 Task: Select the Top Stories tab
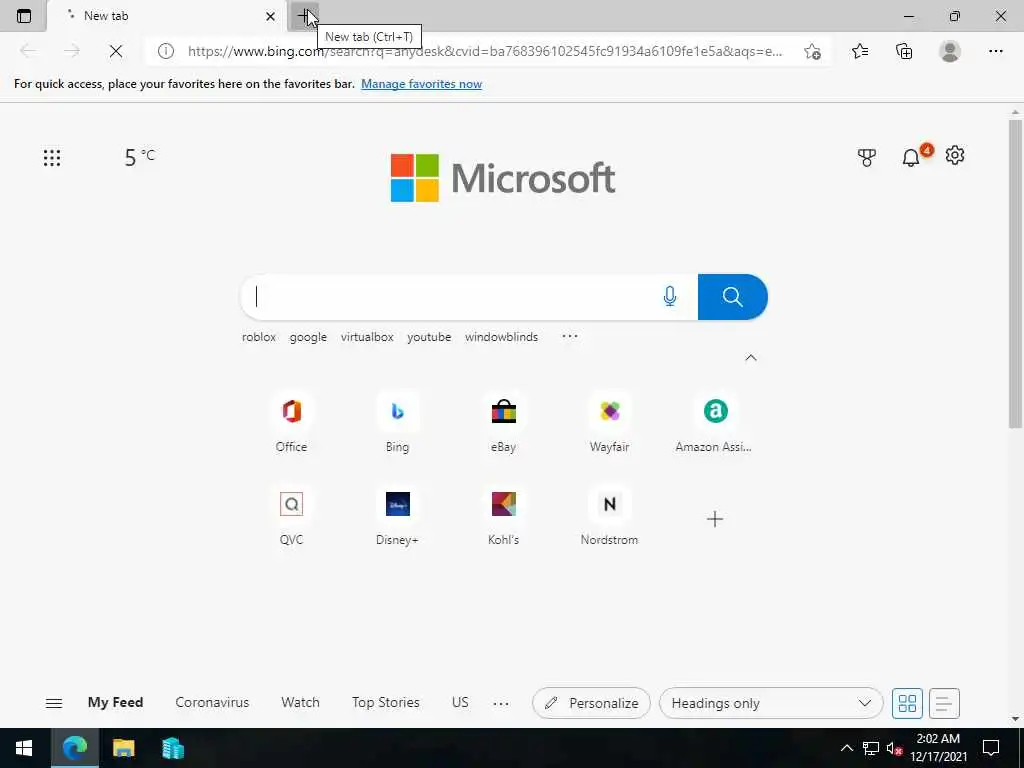pyautogui.click(x=385, y=703)
